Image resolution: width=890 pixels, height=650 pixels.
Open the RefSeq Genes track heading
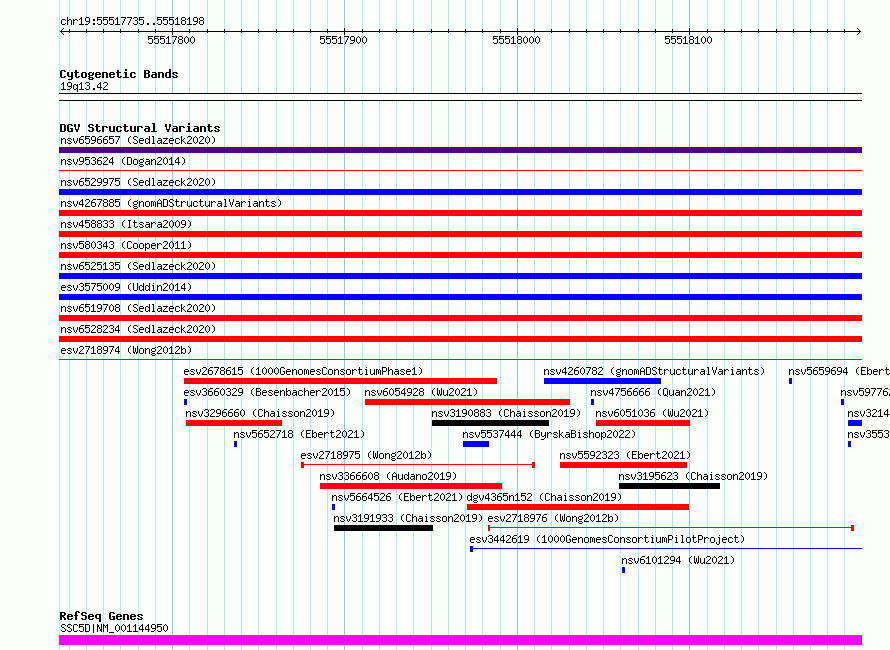(101, 616)
